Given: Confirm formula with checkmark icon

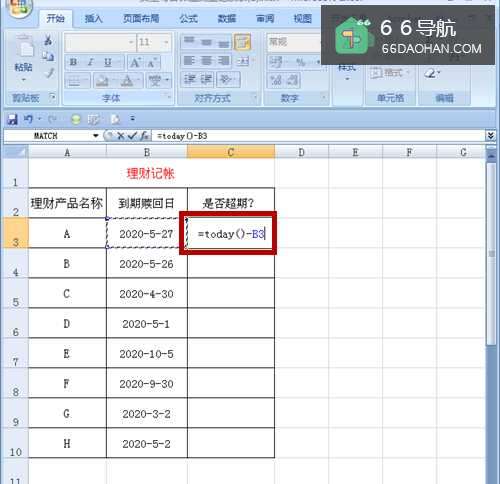Looking at the screenshot, I should [132, 136].
